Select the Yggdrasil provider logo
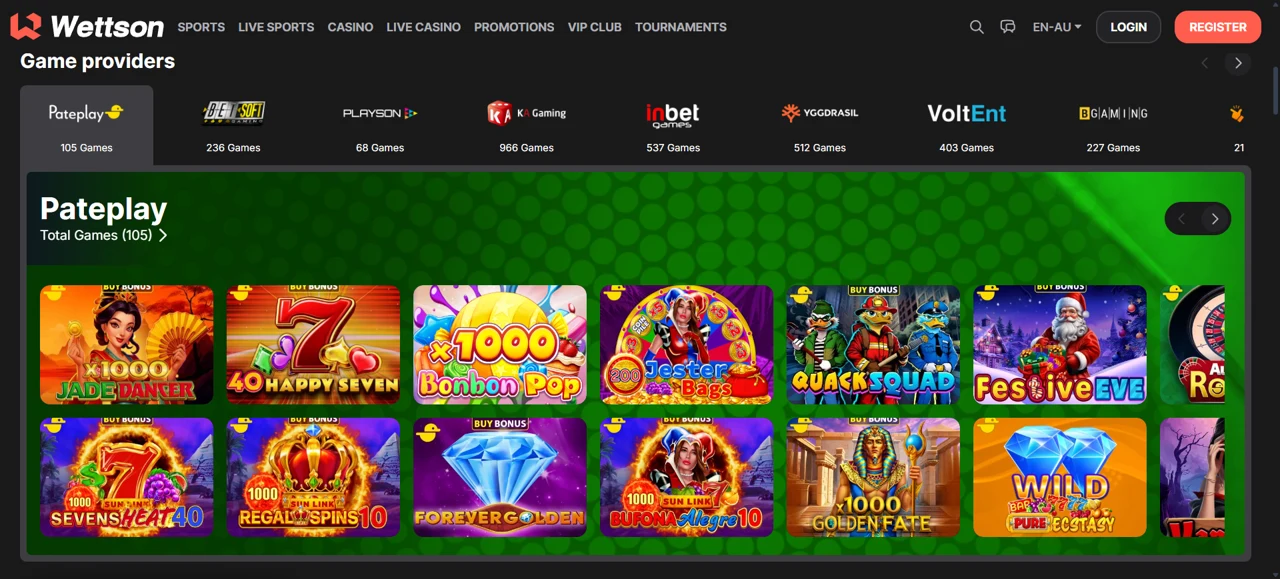 (x=820, y=113)
